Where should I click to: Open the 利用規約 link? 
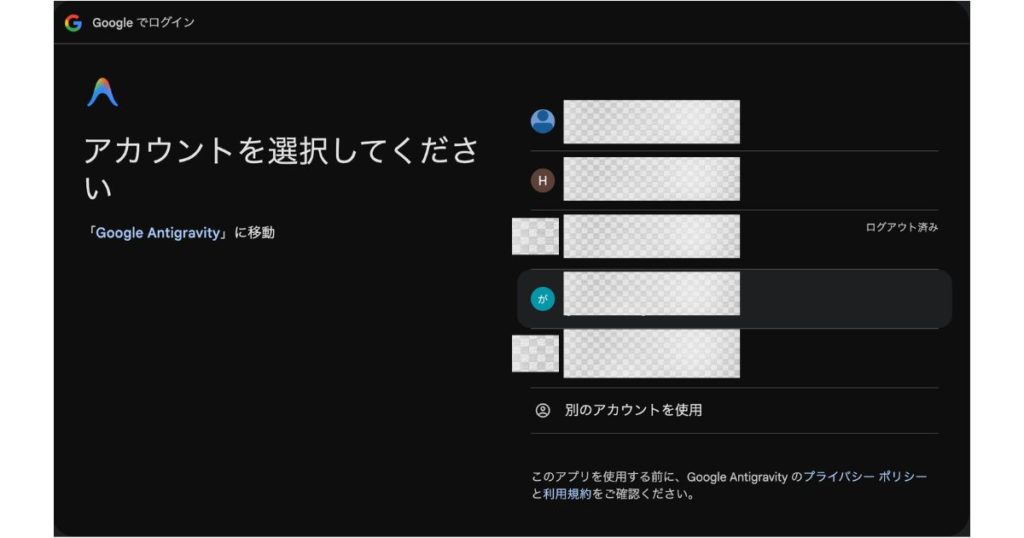click(x=567, y=494)
